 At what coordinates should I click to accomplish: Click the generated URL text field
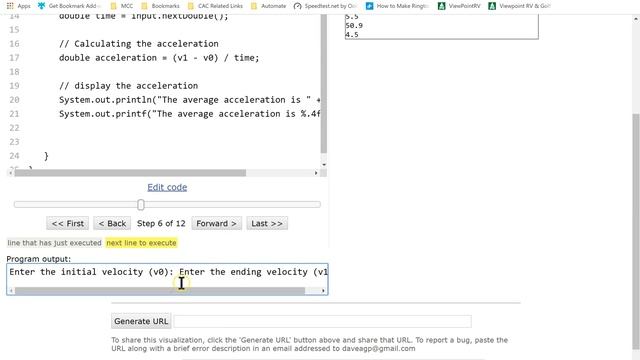pos(322,321)
